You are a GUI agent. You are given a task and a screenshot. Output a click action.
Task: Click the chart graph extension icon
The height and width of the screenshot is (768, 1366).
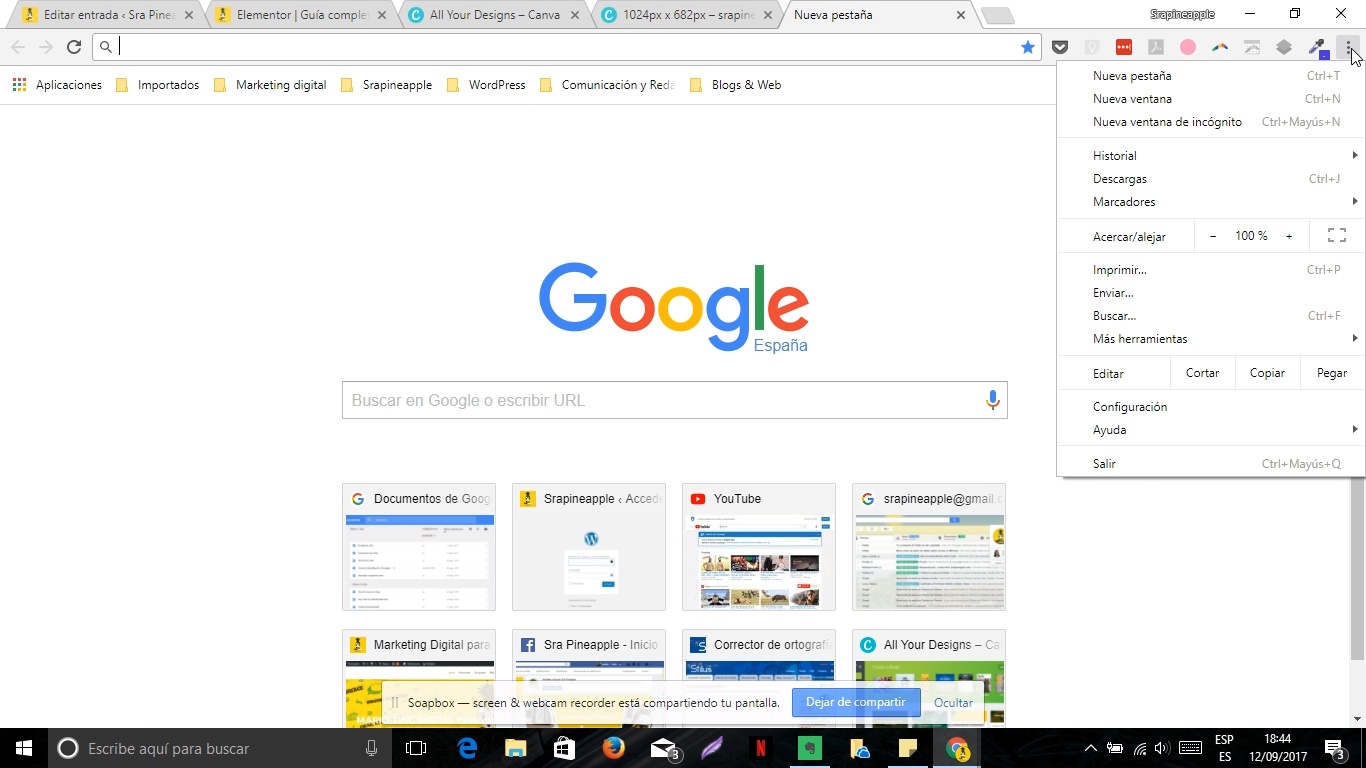(x=1252, y=47)
